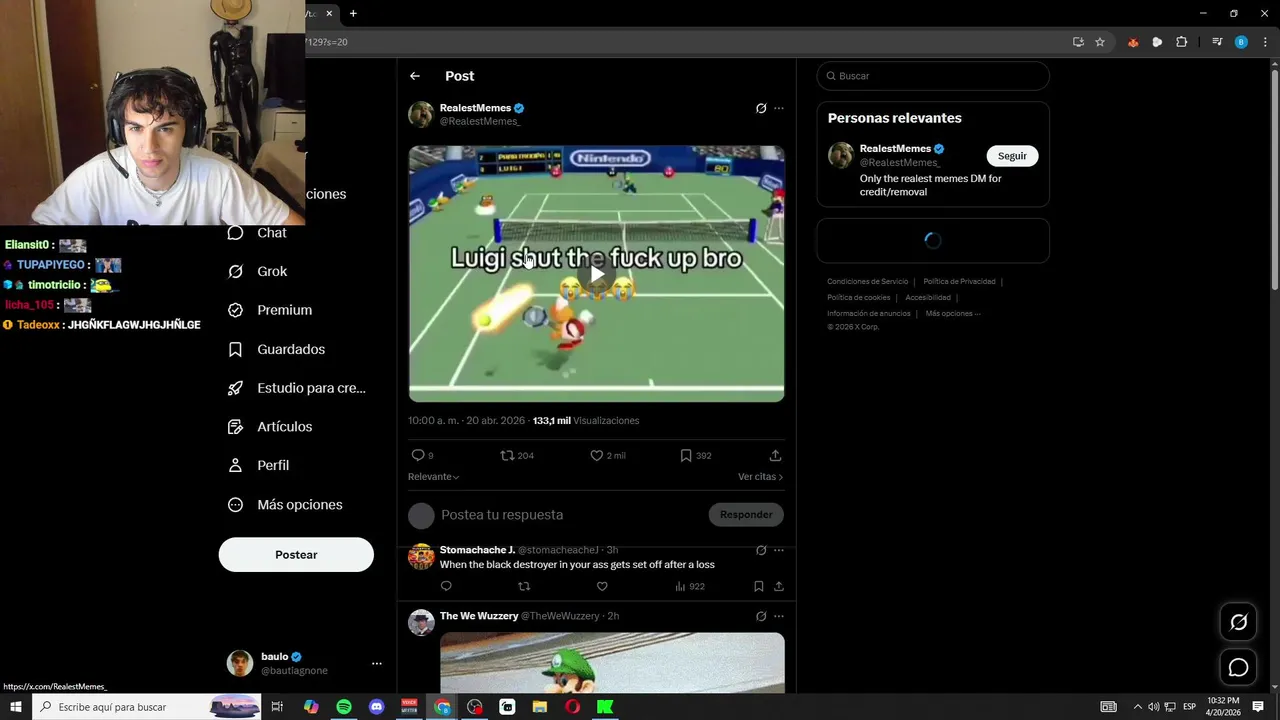Open the volume control in system tray
1280x720 pixels.
1153,707
